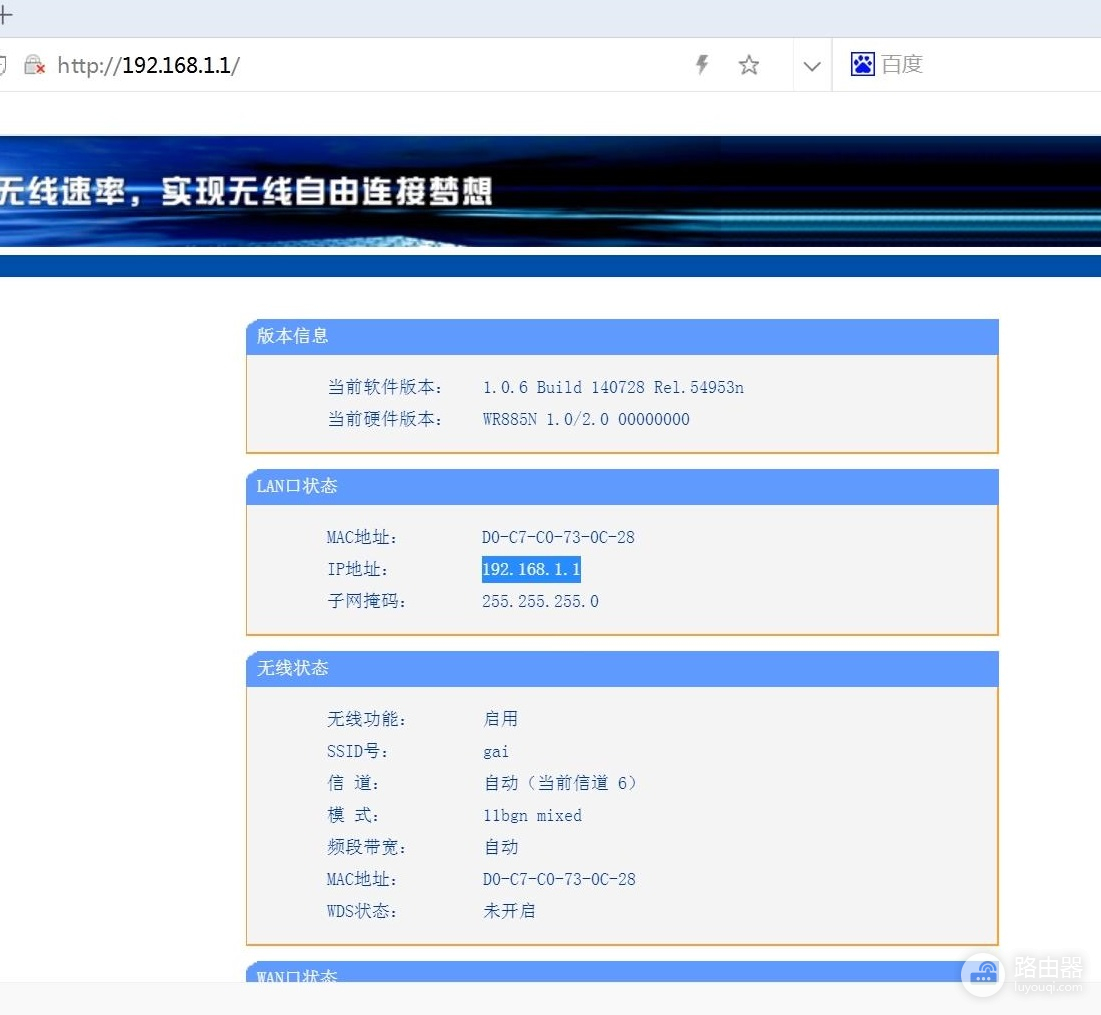Click the MAC address D0-C7-C0-73-0C-28 text
1101x1015 pixels.
point(558,537)
